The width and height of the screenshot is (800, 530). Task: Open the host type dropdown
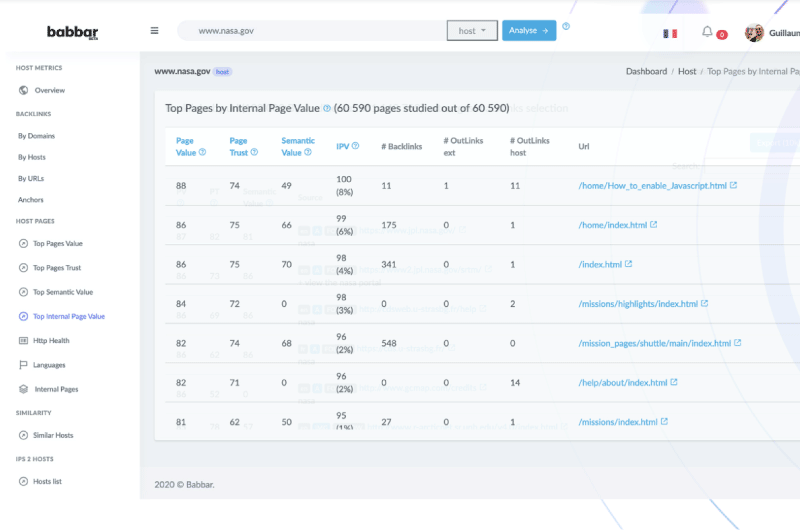click(x=472, y=31)
